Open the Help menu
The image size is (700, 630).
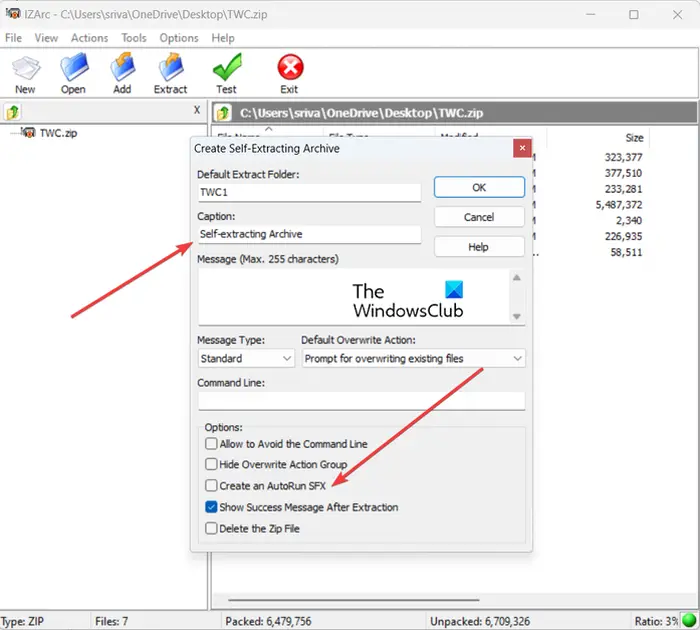(223, 38)
